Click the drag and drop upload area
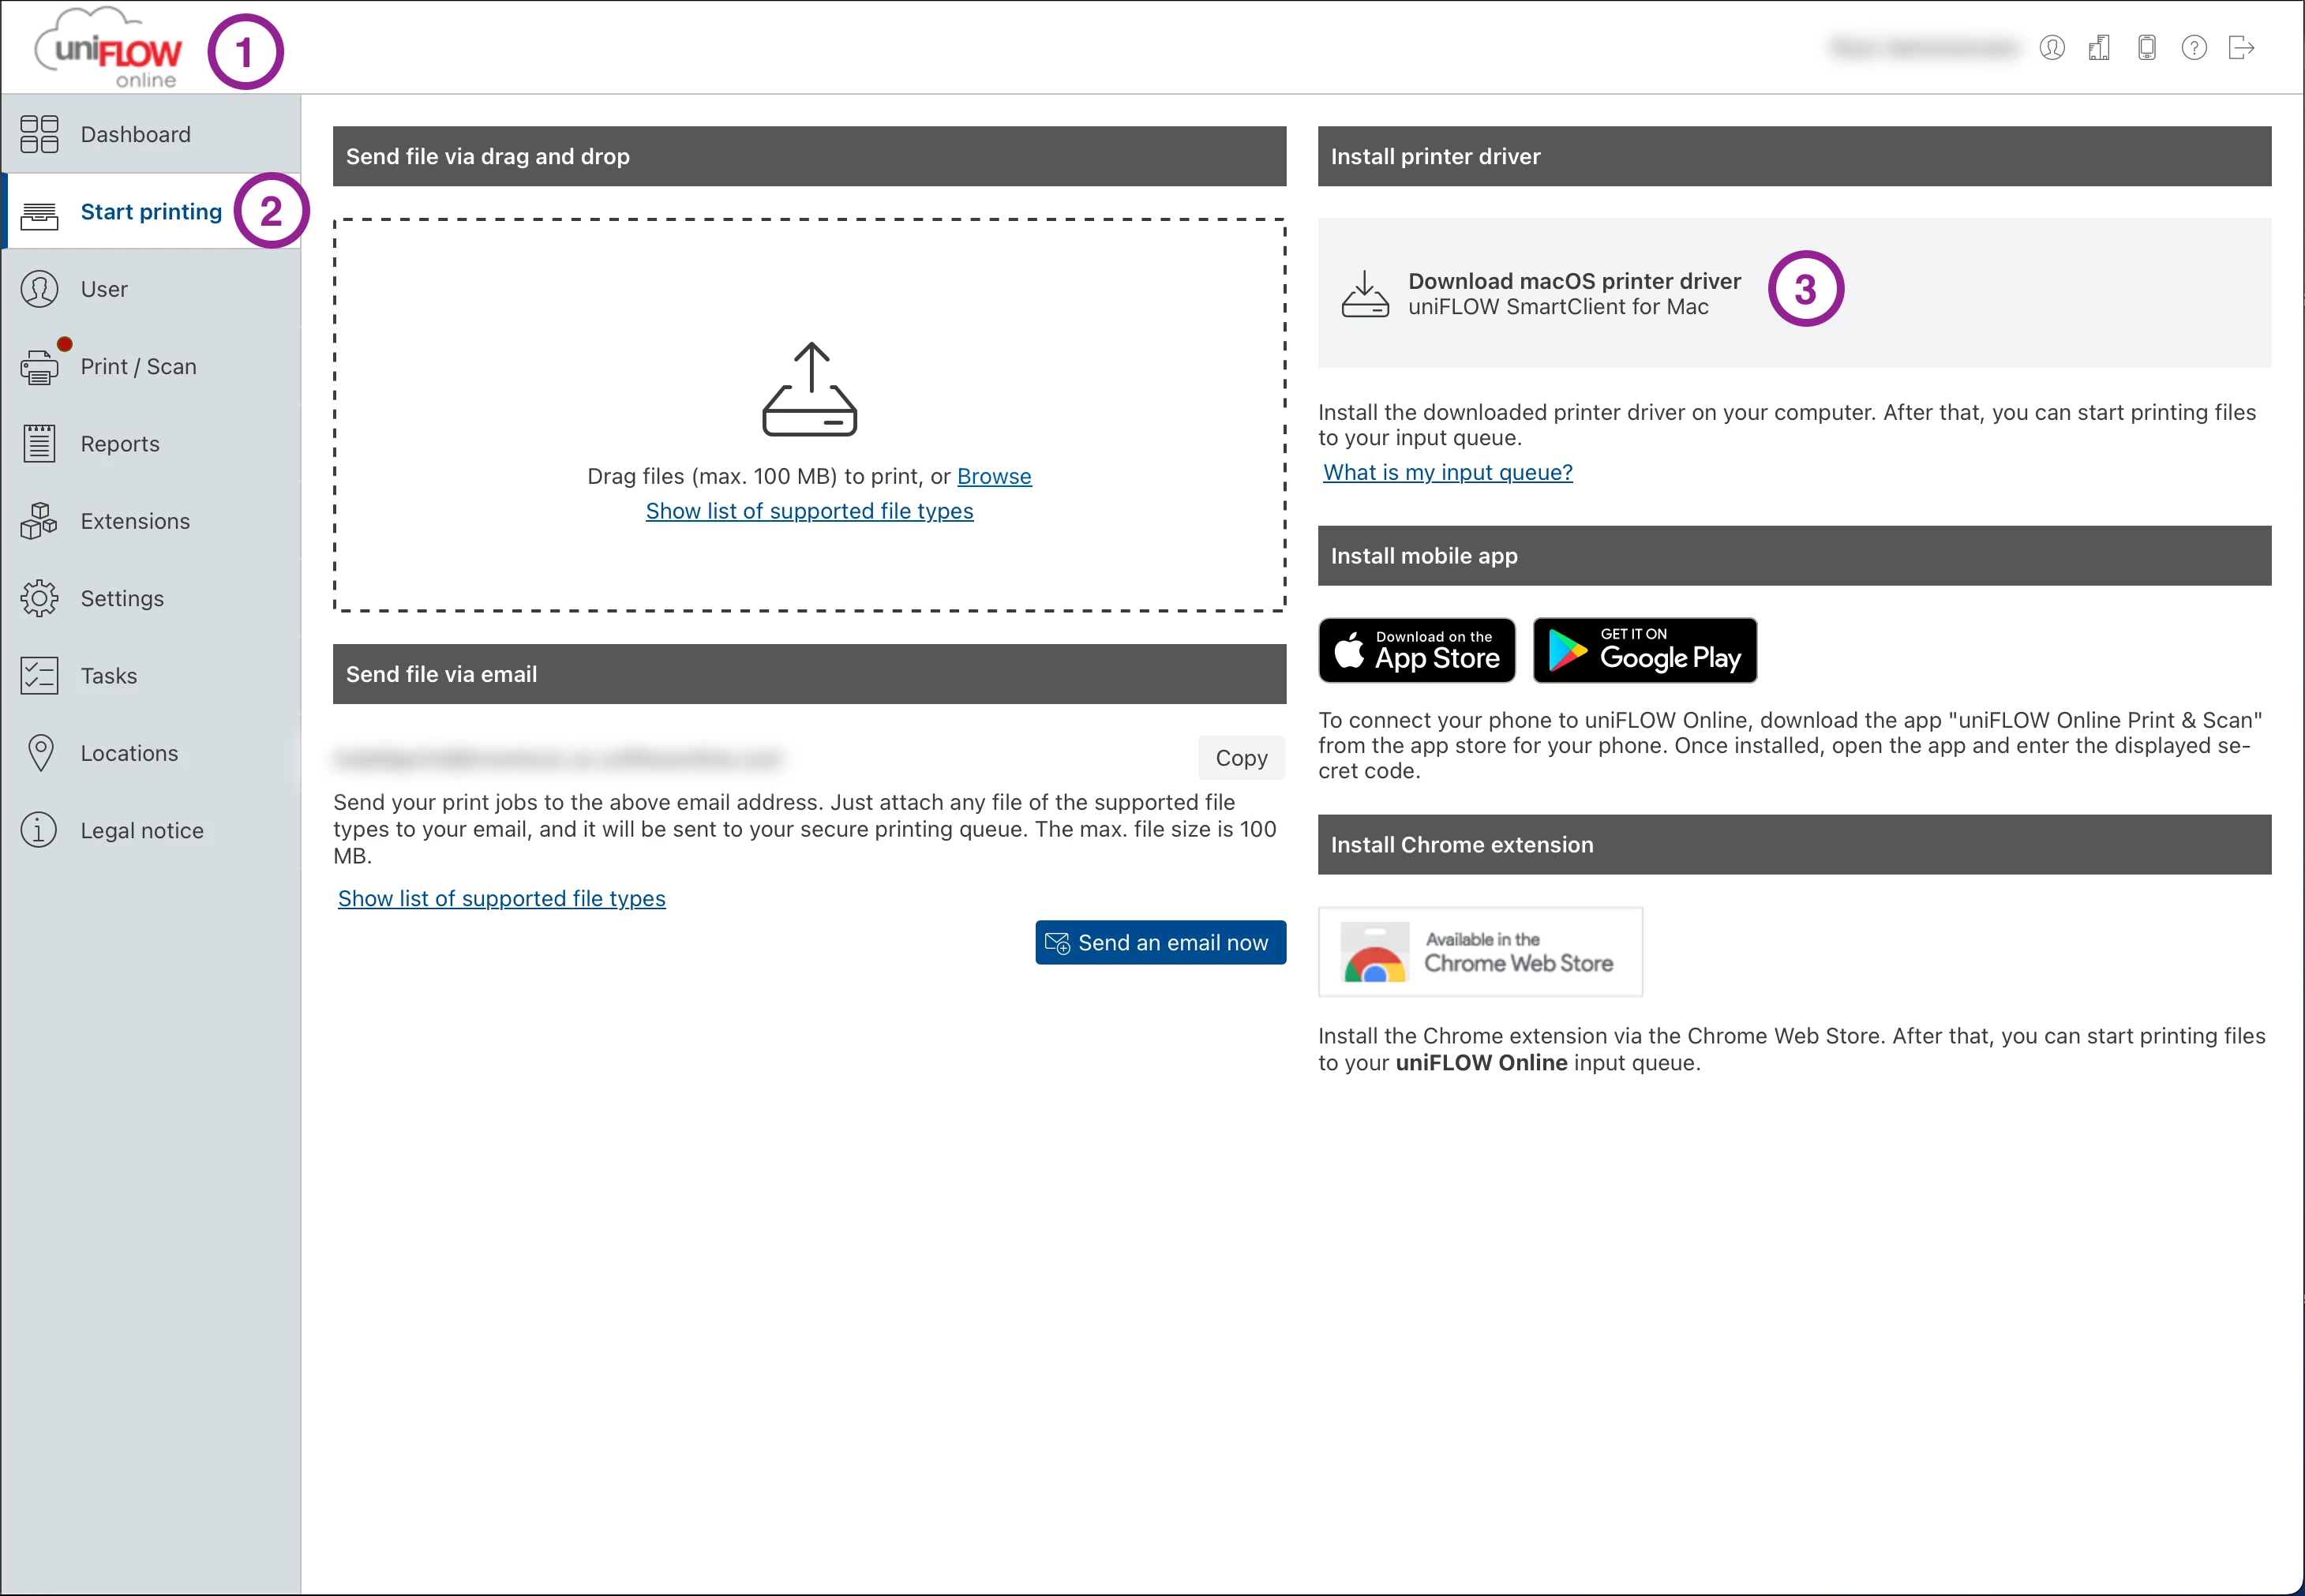The image size is (2305, 1596). coord(809,415)
